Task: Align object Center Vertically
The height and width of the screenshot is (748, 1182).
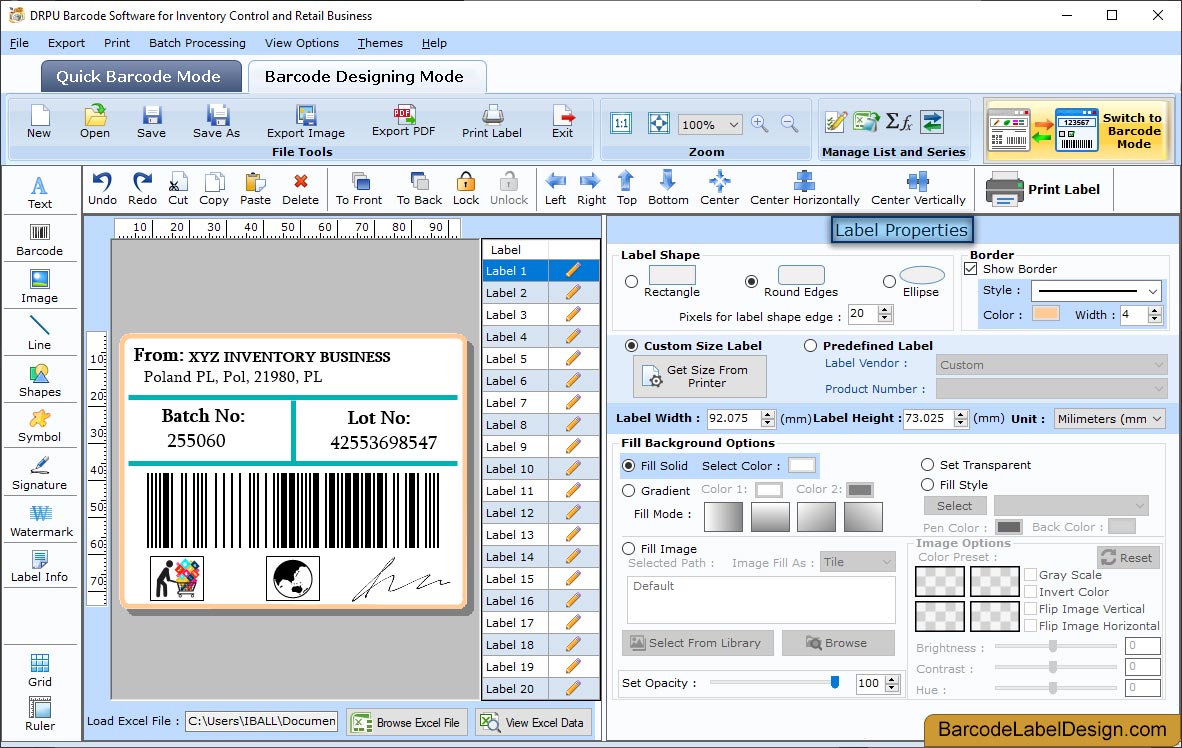Action: (918, 189)
